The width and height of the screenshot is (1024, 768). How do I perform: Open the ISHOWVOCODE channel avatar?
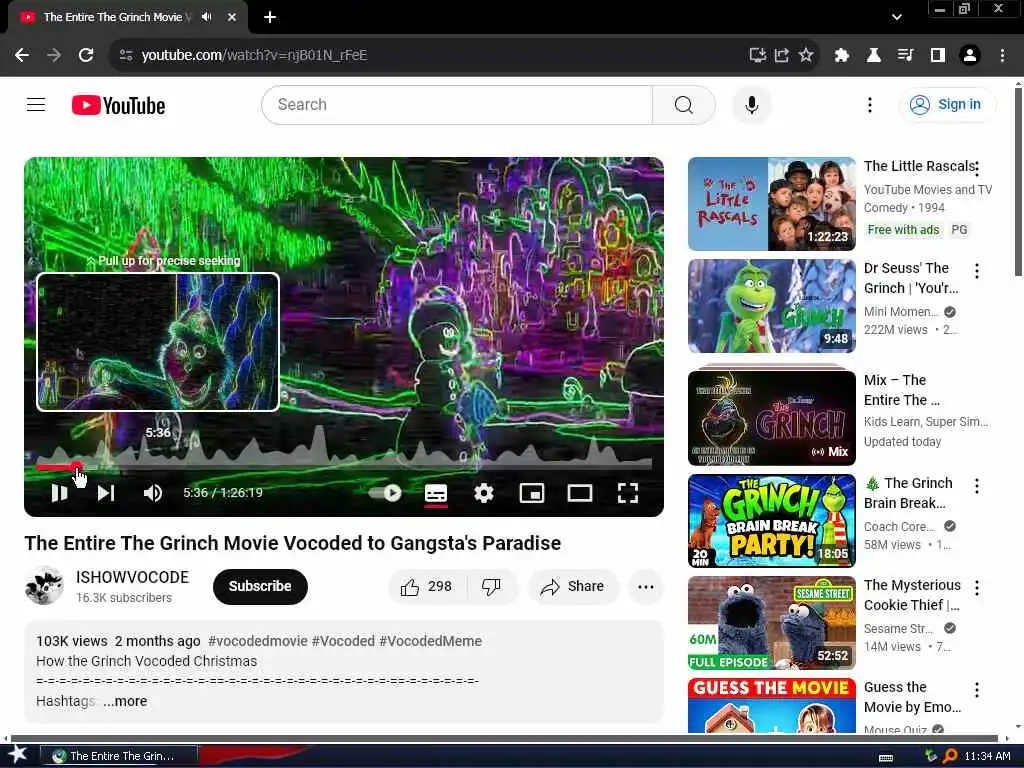pyautogui.click(x=44, y=585)
